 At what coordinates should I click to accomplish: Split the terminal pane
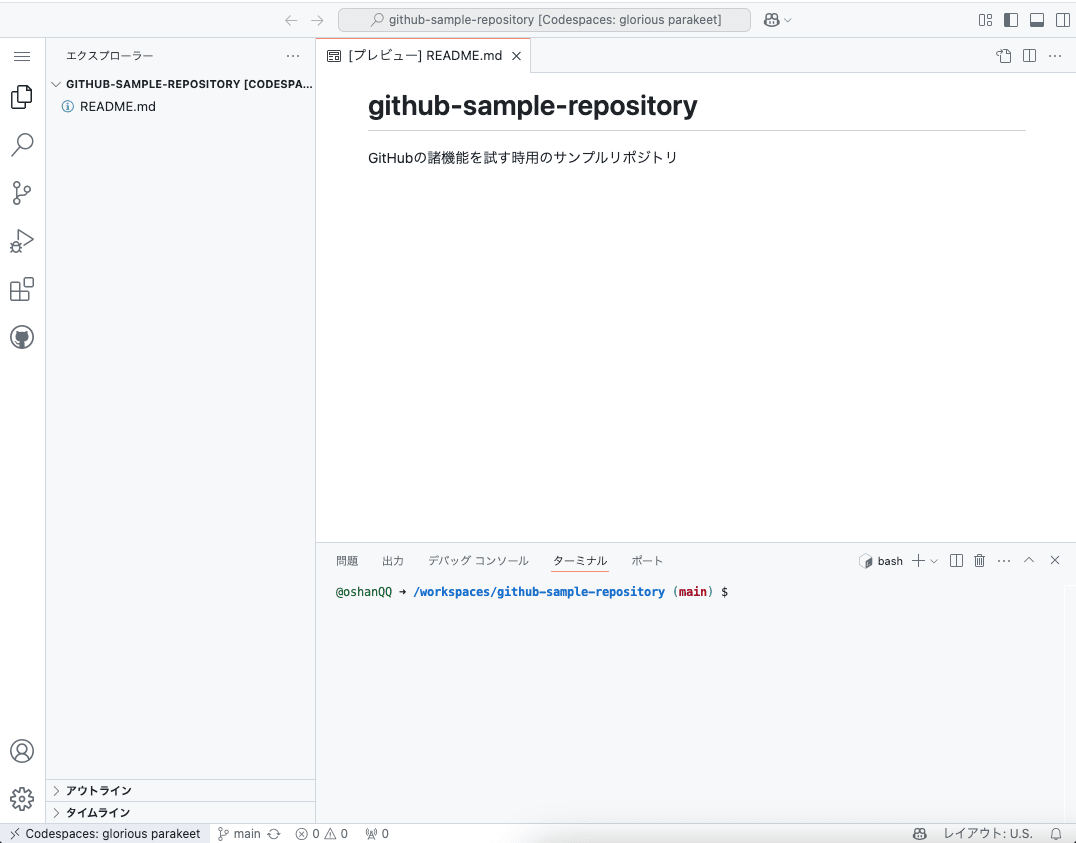[x=956, y=561]
